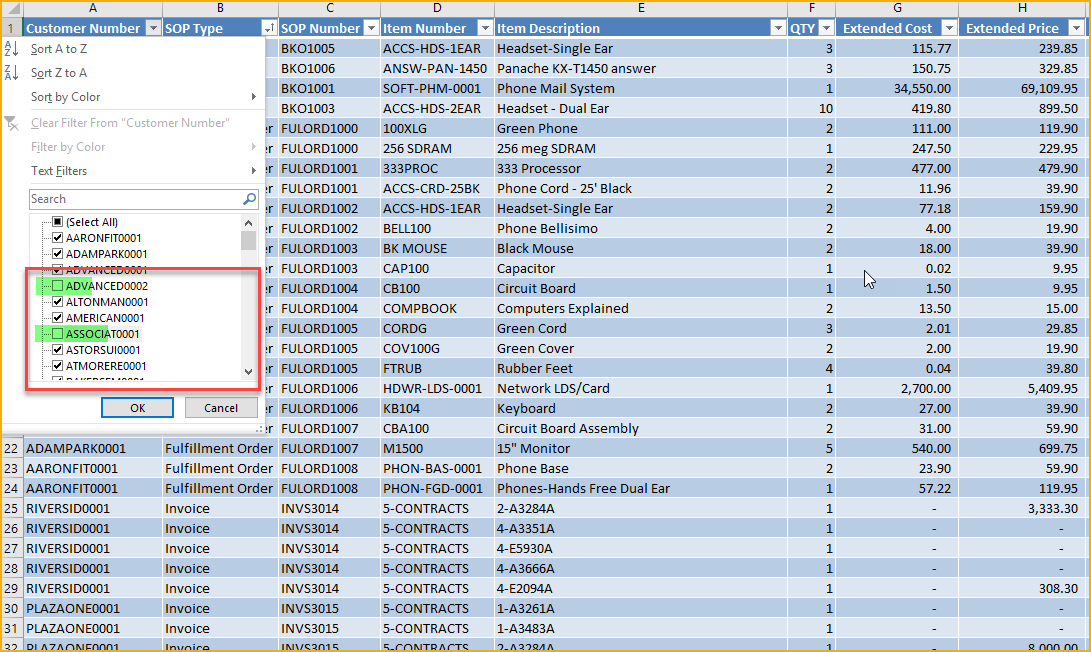This screenshot has width=1091, height=652.
Task: Select the column E header
Action: click(x=641, y=8)
